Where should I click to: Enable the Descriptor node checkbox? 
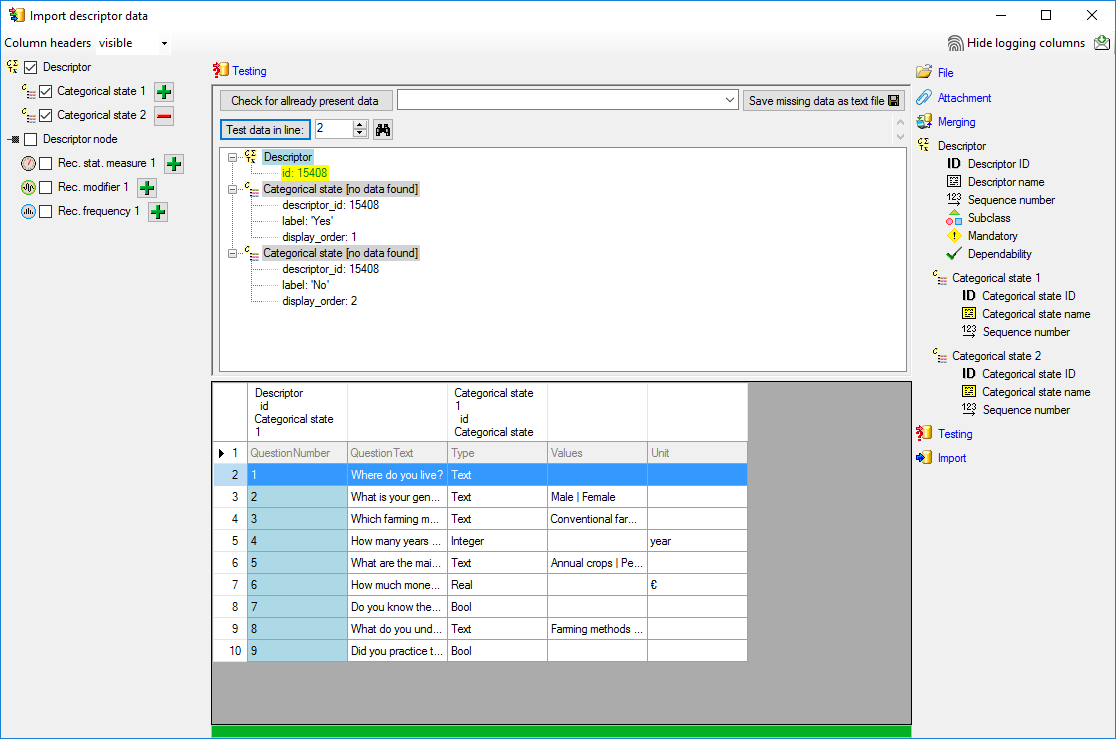(x=31, y=140)
